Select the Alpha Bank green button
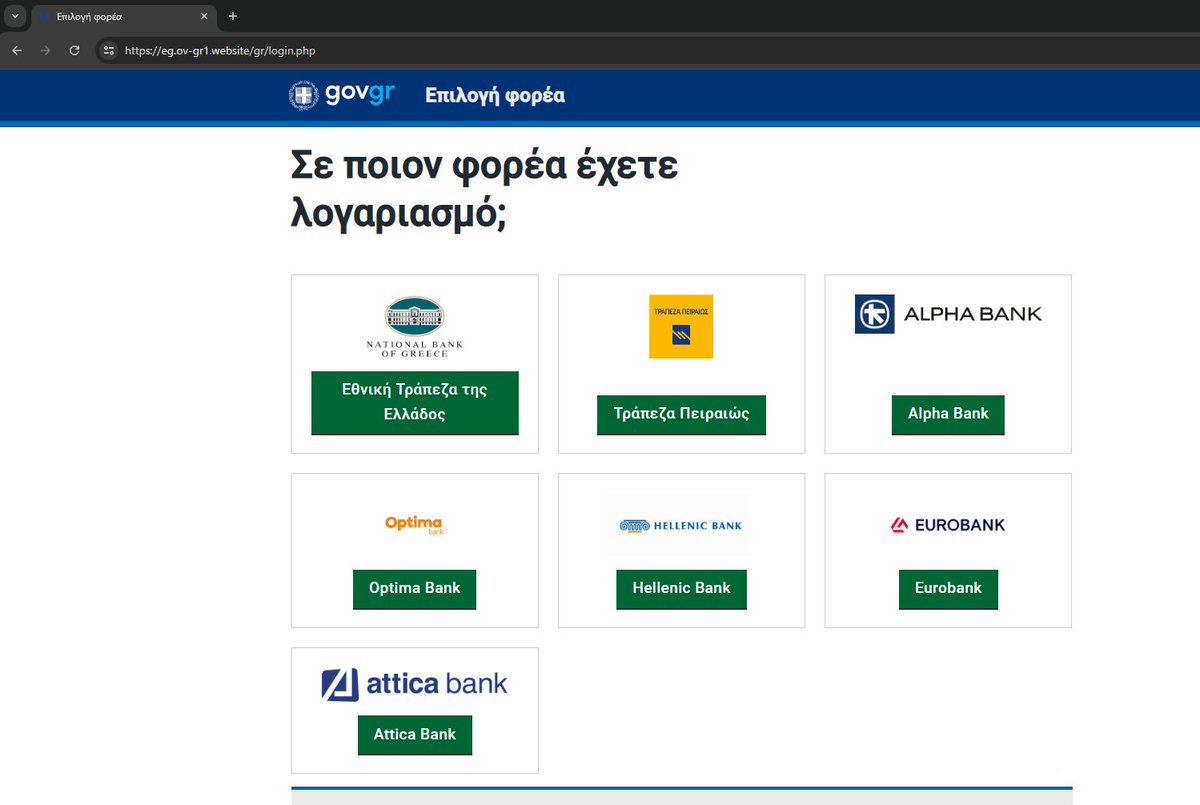The image size is (1200, 805). (947, 414)
